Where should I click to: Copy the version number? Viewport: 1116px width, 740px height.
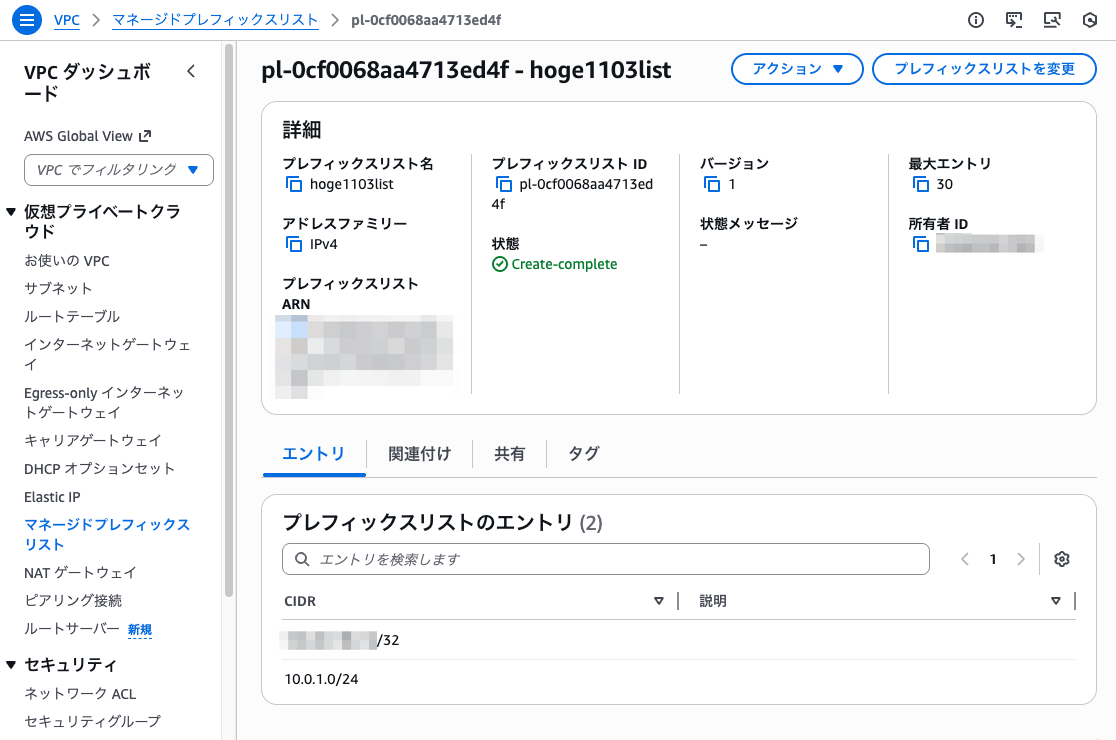click(713, 184)
